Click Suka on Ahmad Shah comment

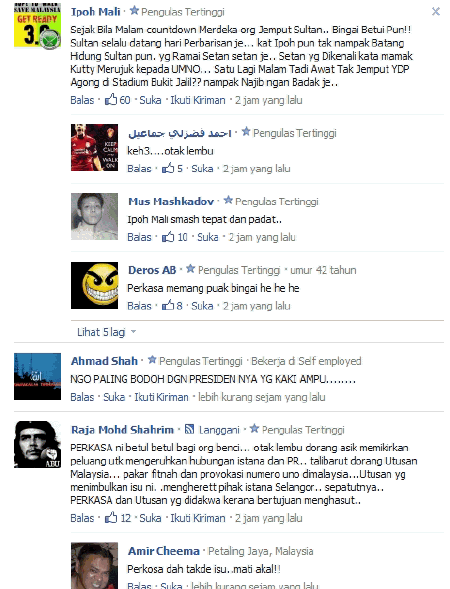[x=114, y=397]
